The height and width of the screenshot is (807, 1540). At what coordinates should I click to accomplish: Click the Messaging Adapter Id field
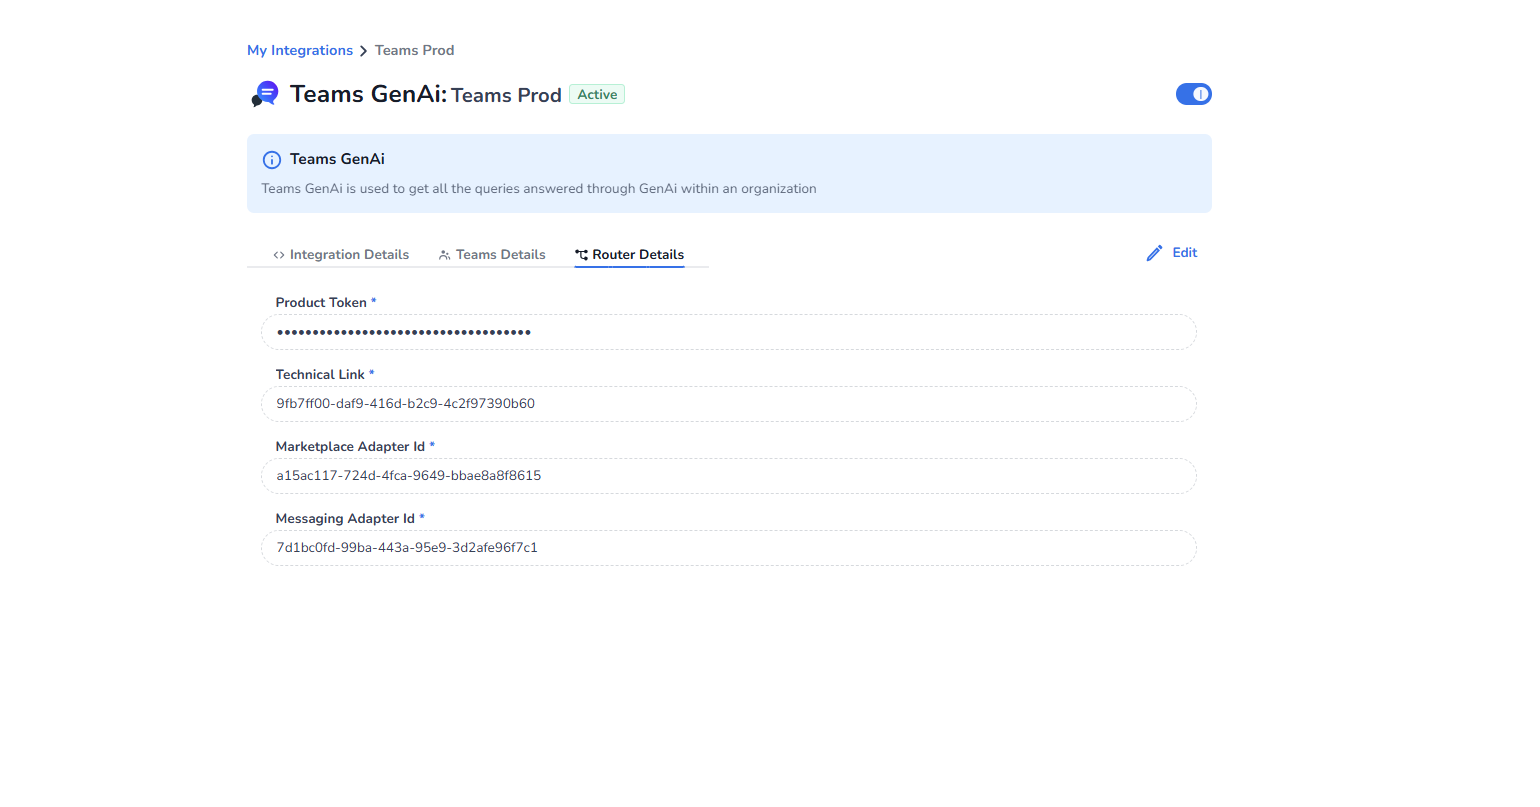(729, 548)
